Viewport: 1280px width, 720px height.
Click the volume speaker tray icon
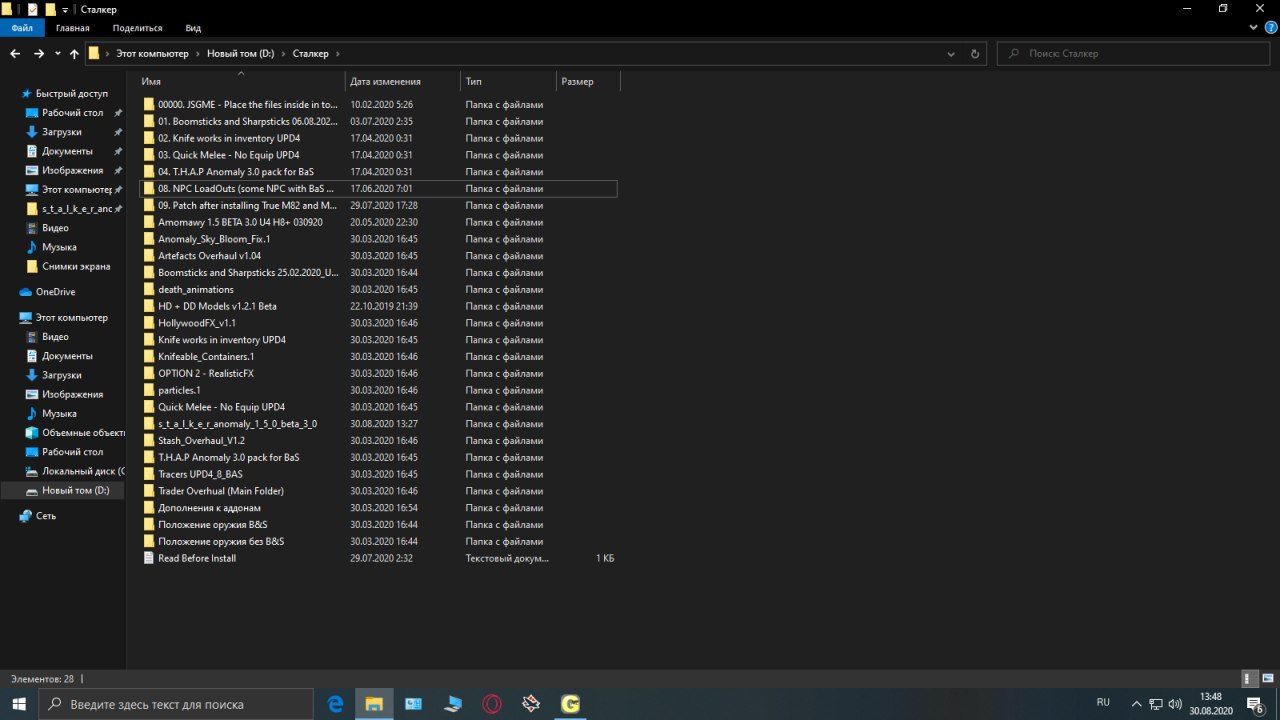(x=1177, y=704)
